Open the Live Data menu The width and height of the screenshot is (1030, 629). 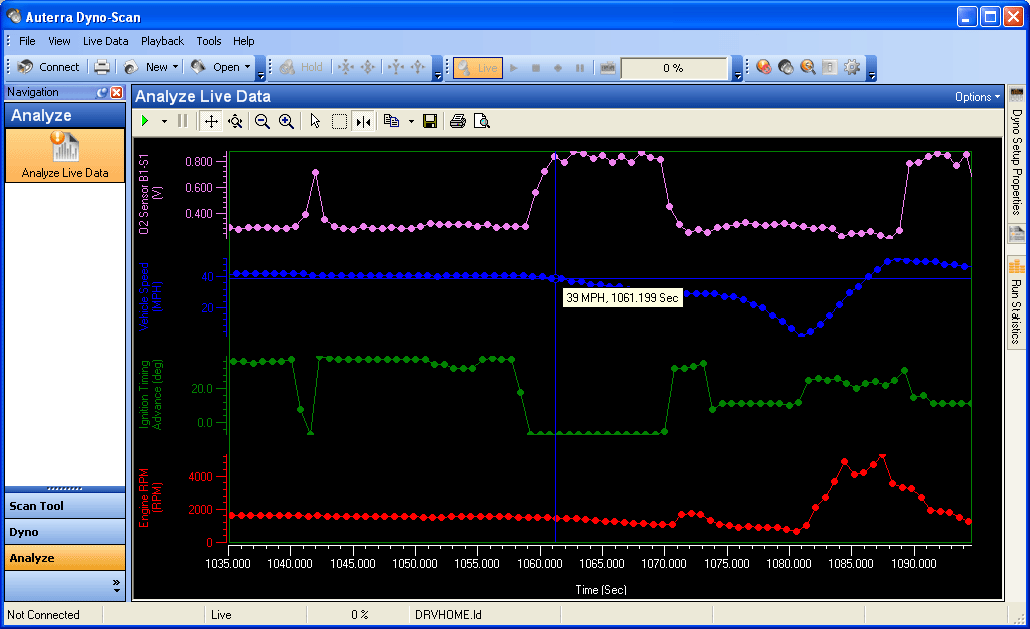click(105, 41)
